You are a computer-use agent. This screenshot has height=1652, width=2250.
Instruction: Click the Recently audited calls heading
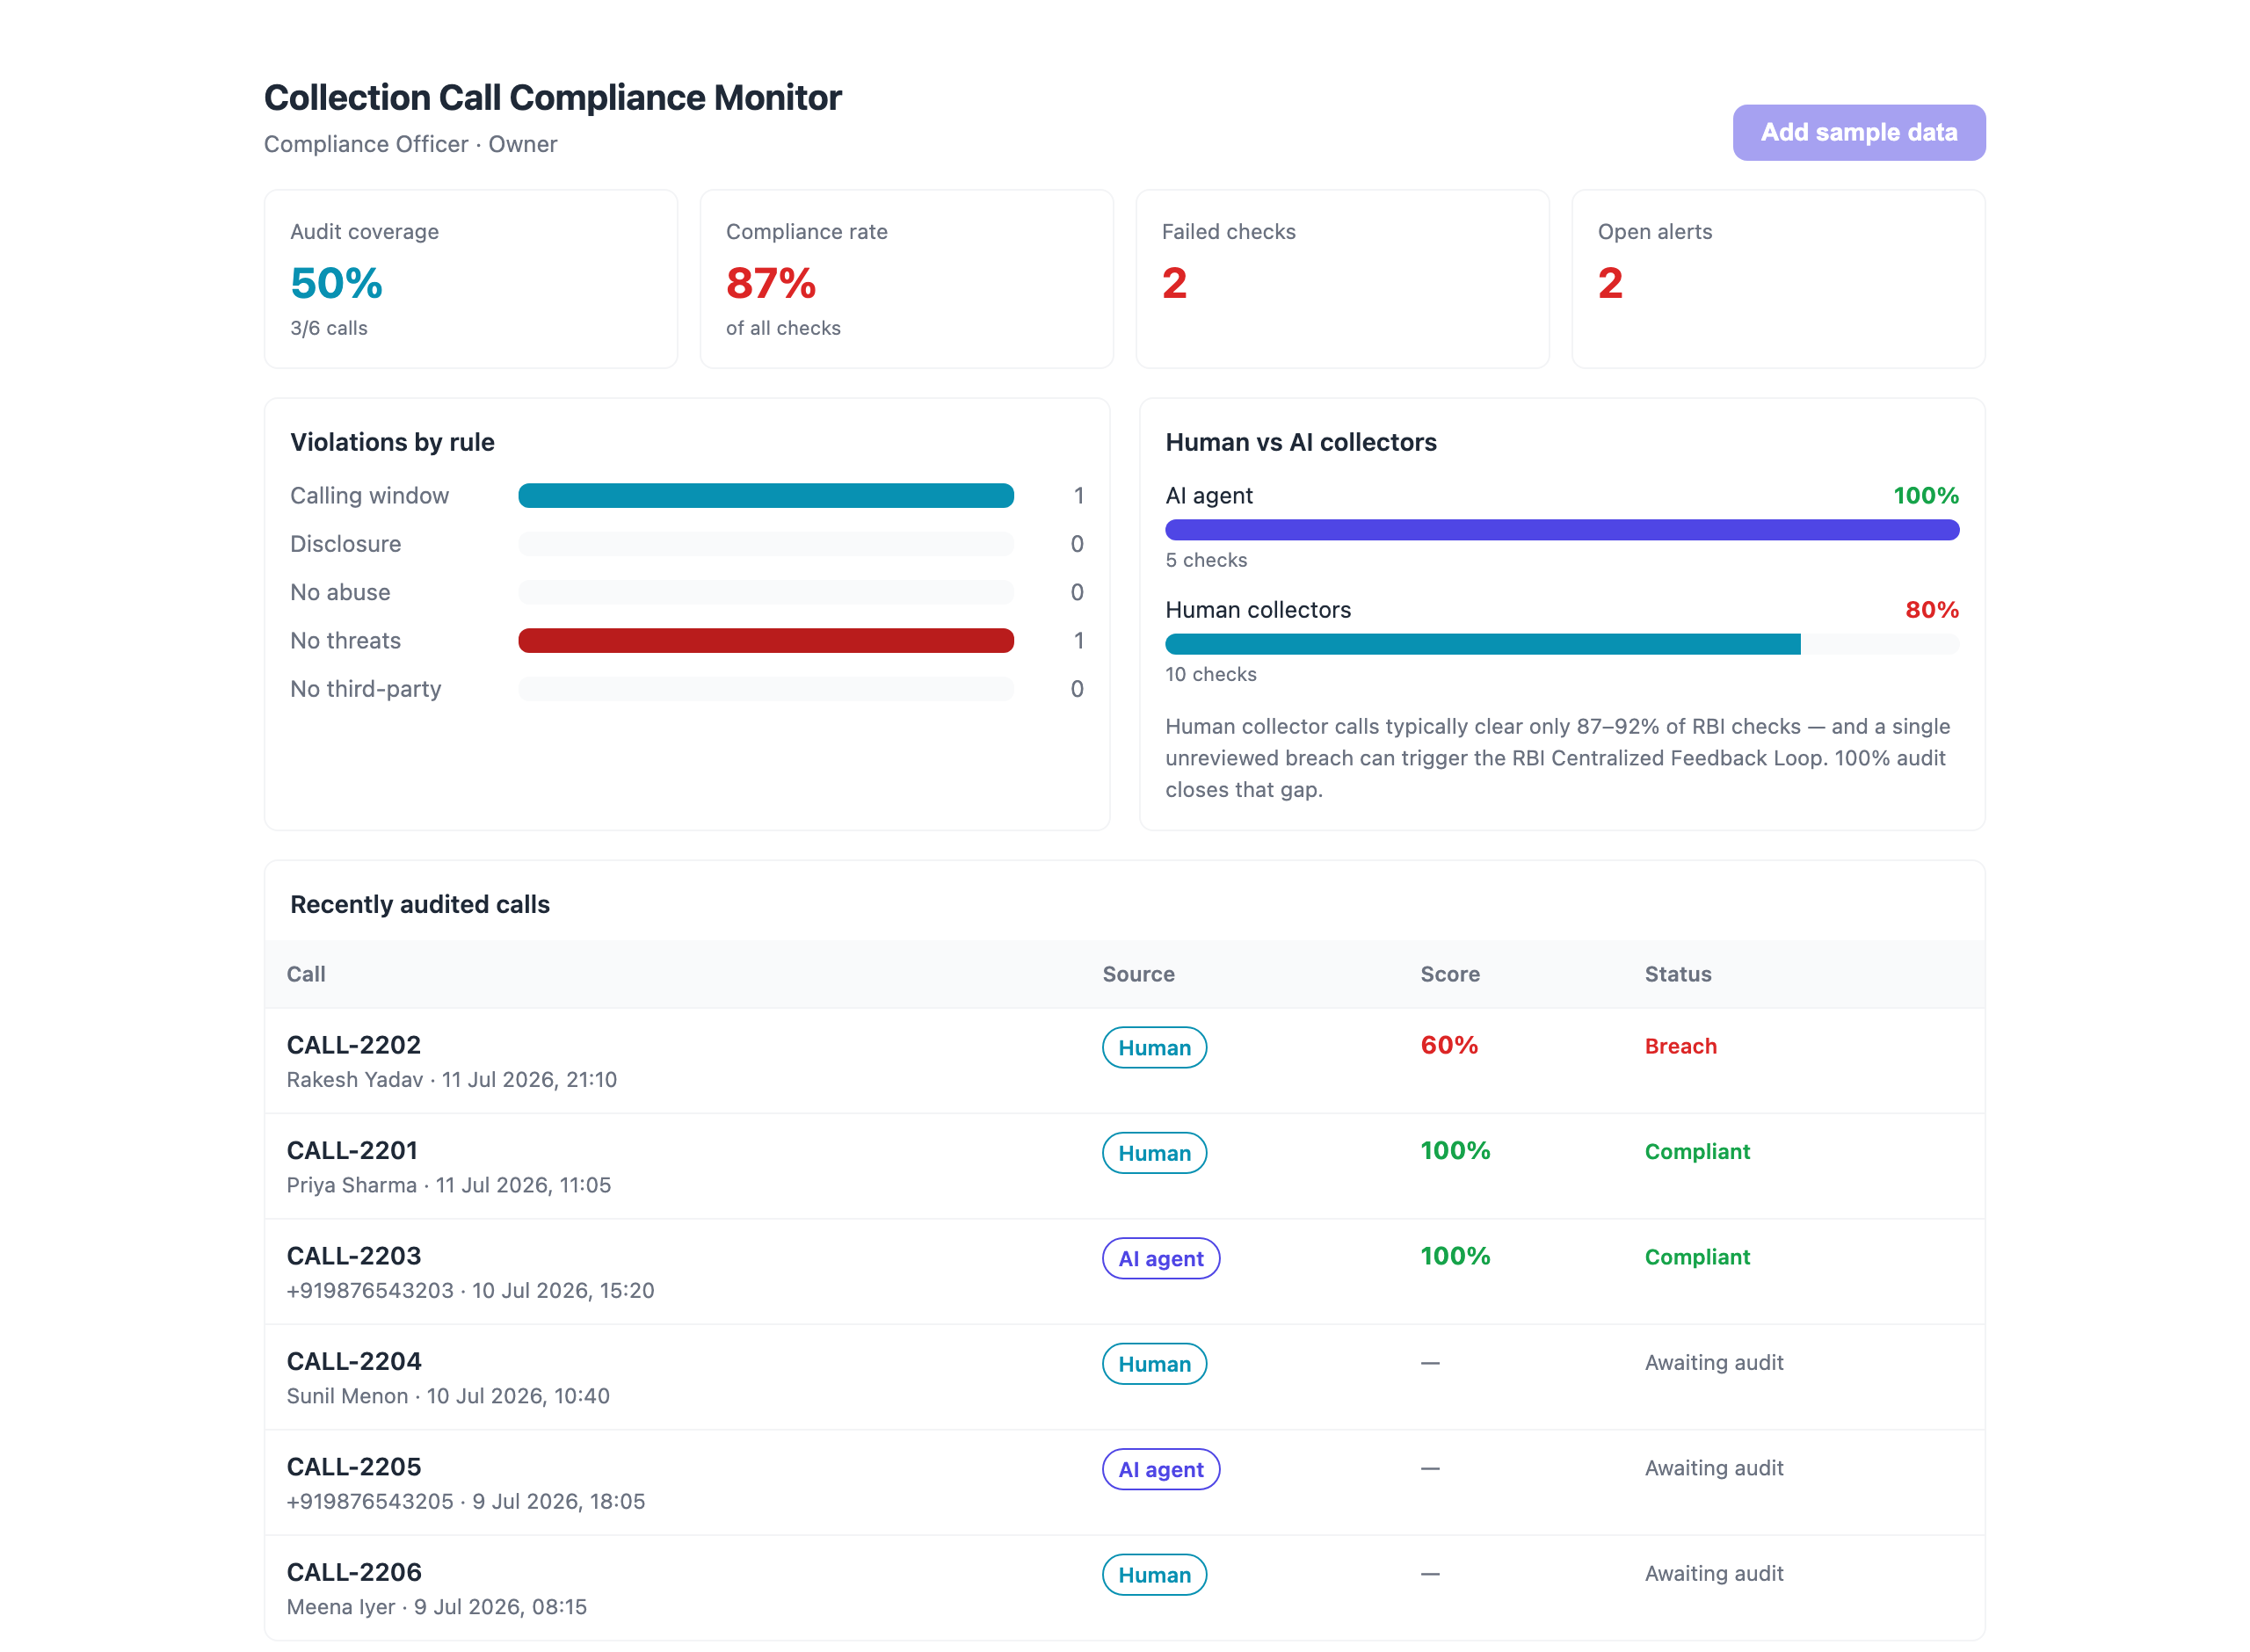[x=420, y=904]
